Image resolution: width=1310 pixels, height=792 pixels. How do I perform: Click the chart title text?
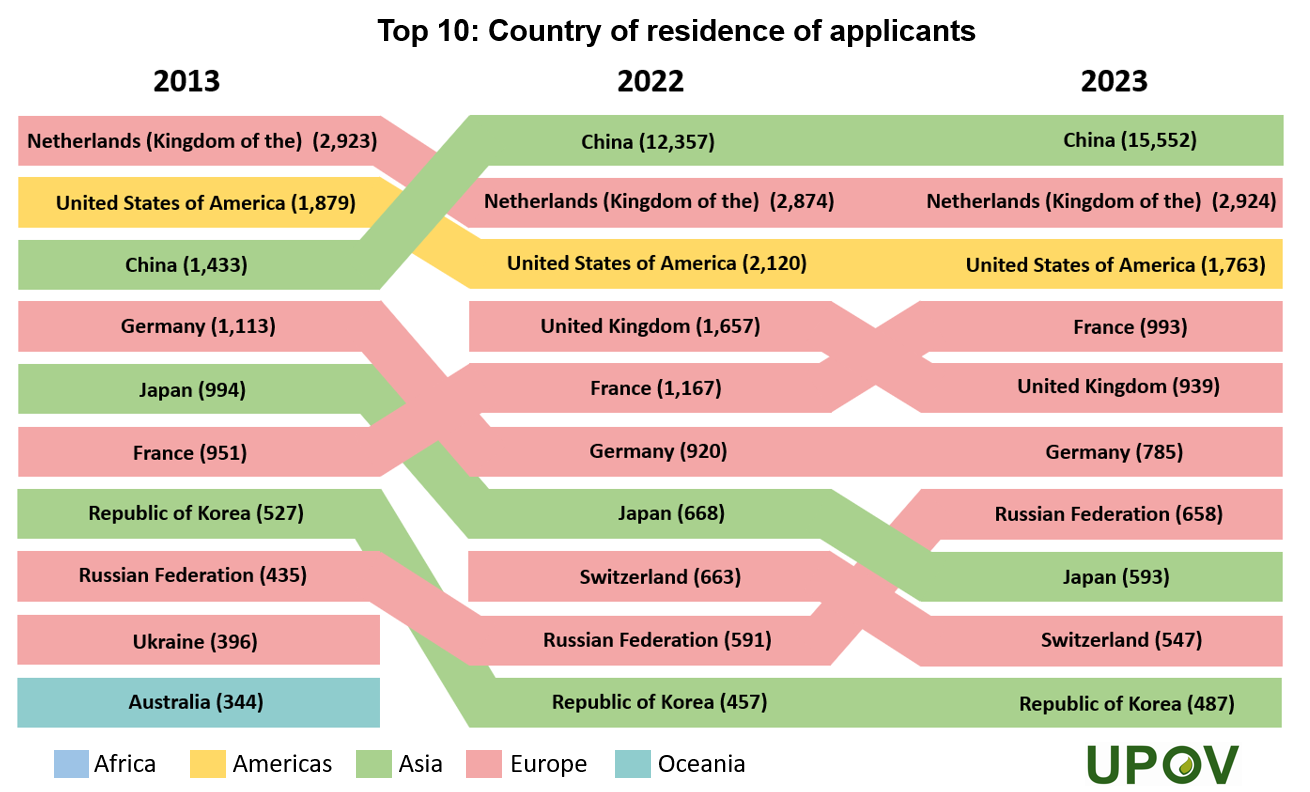(676, 31)
